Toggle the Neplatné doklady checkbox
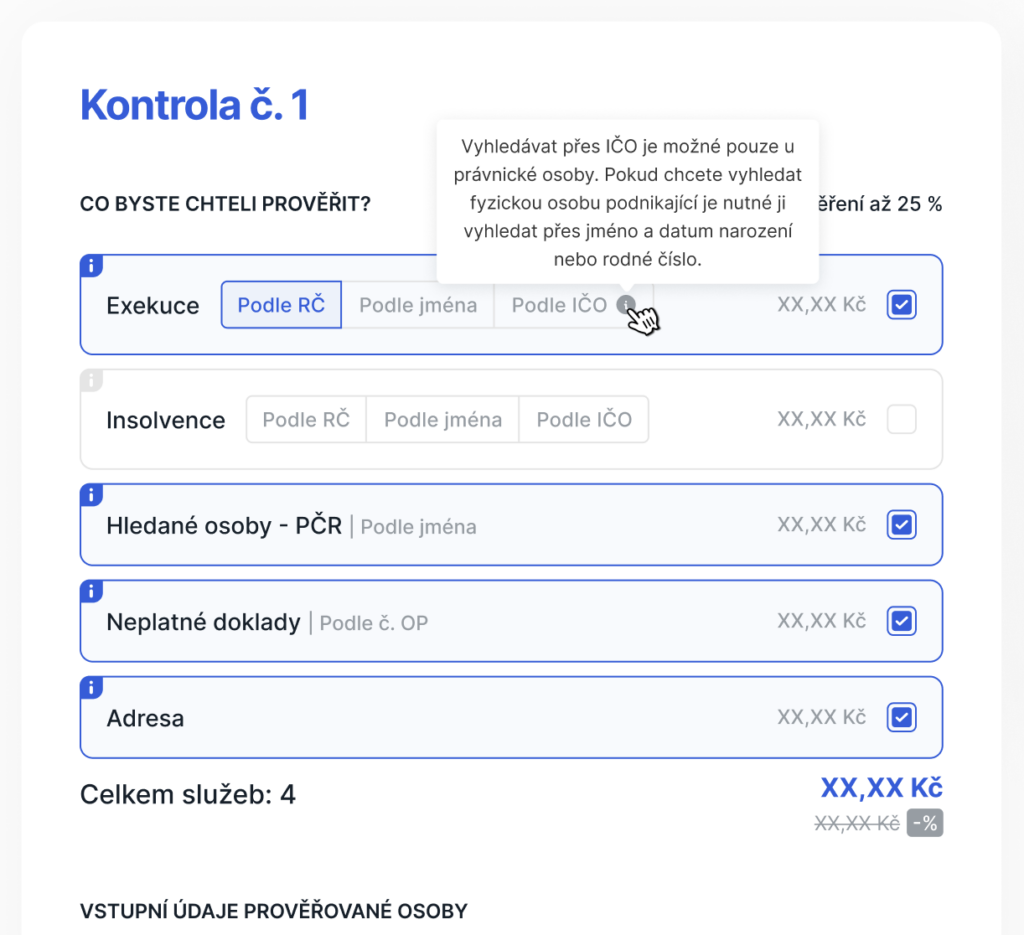This screenshot has height=935, width=1024. pos(901,621)
